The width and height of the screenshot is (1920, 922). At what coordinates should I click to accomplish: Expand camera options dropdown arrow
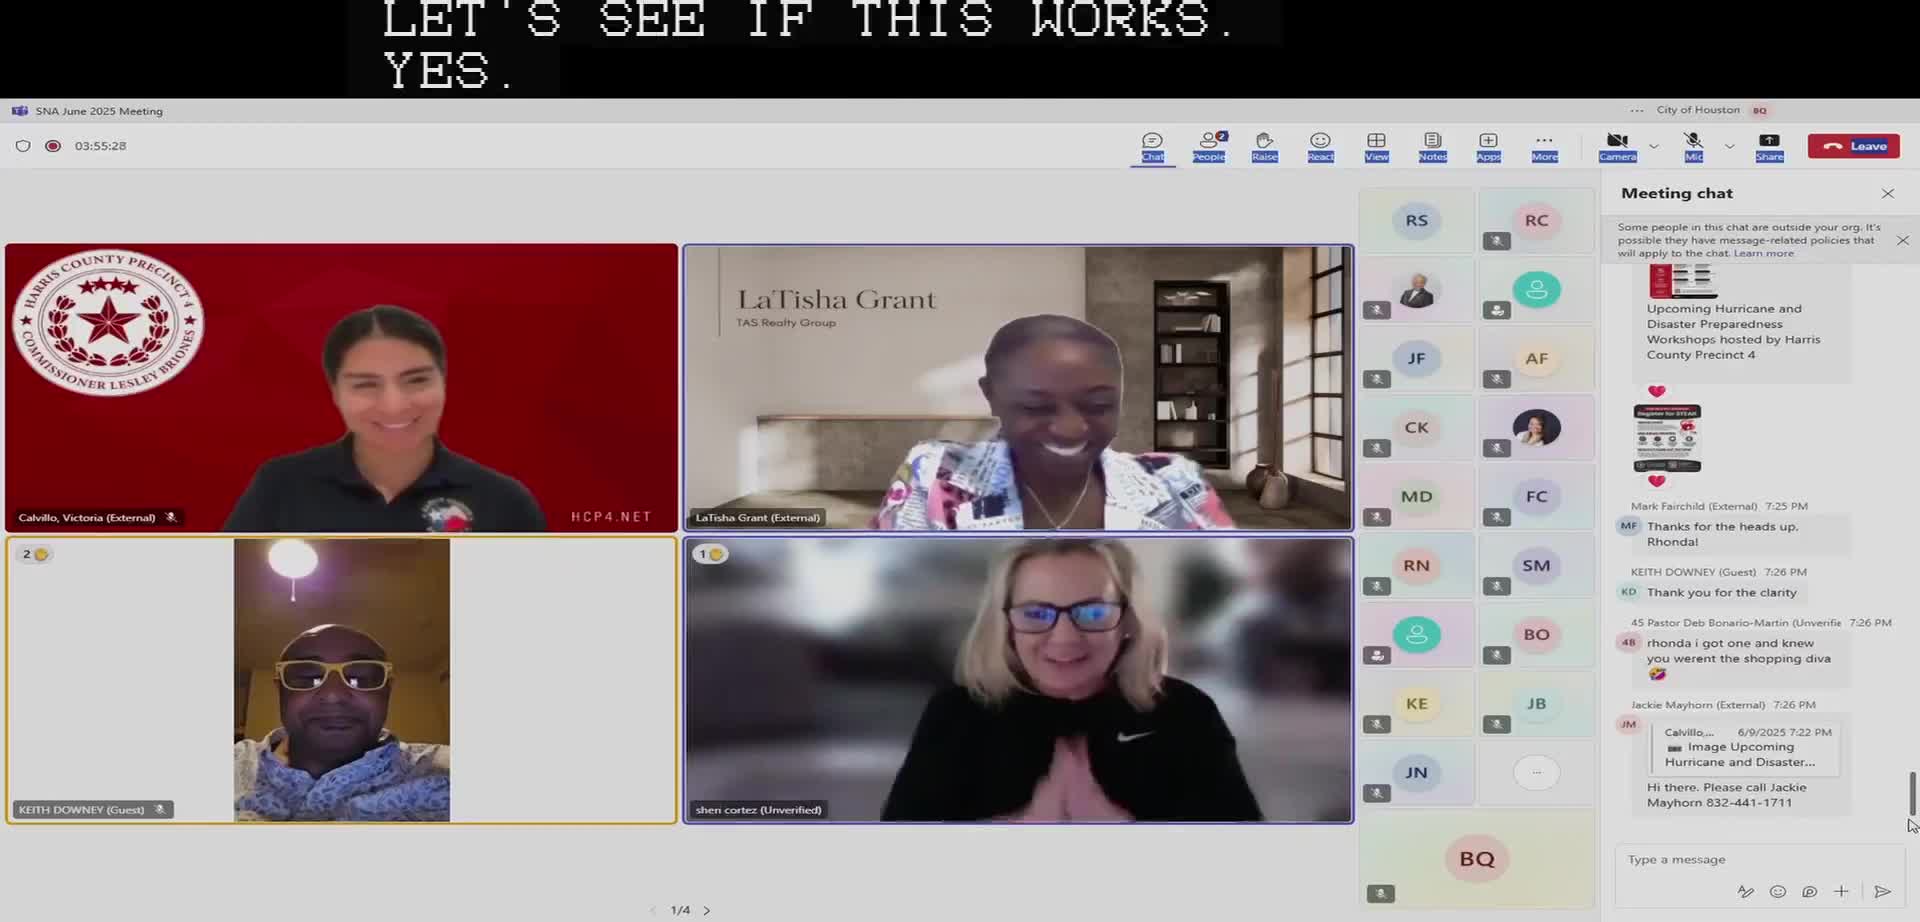click(1654, 146)
